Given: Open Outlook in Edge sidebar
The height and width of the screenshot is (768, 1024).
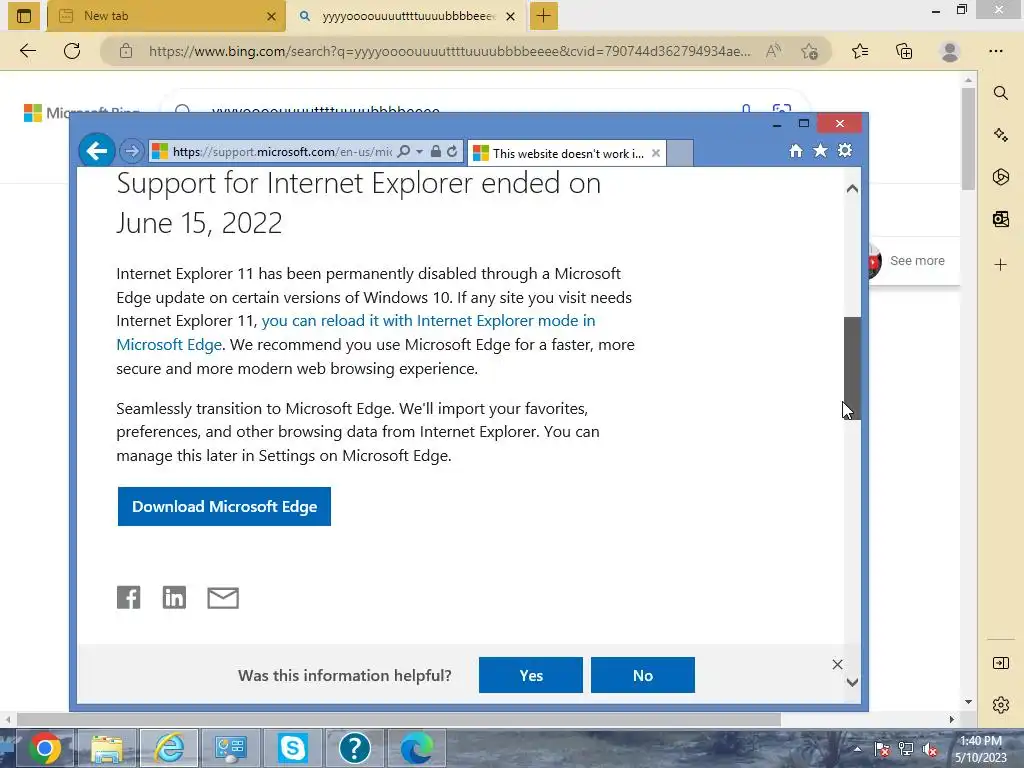Looking at the screenshot, I should coord(1000,219).
